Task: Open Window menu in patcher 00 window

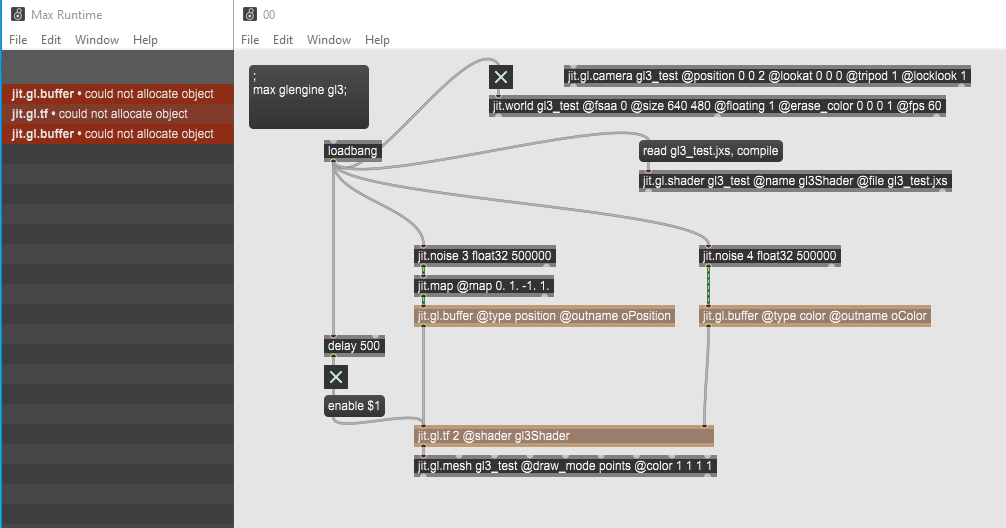Action: 329,40
